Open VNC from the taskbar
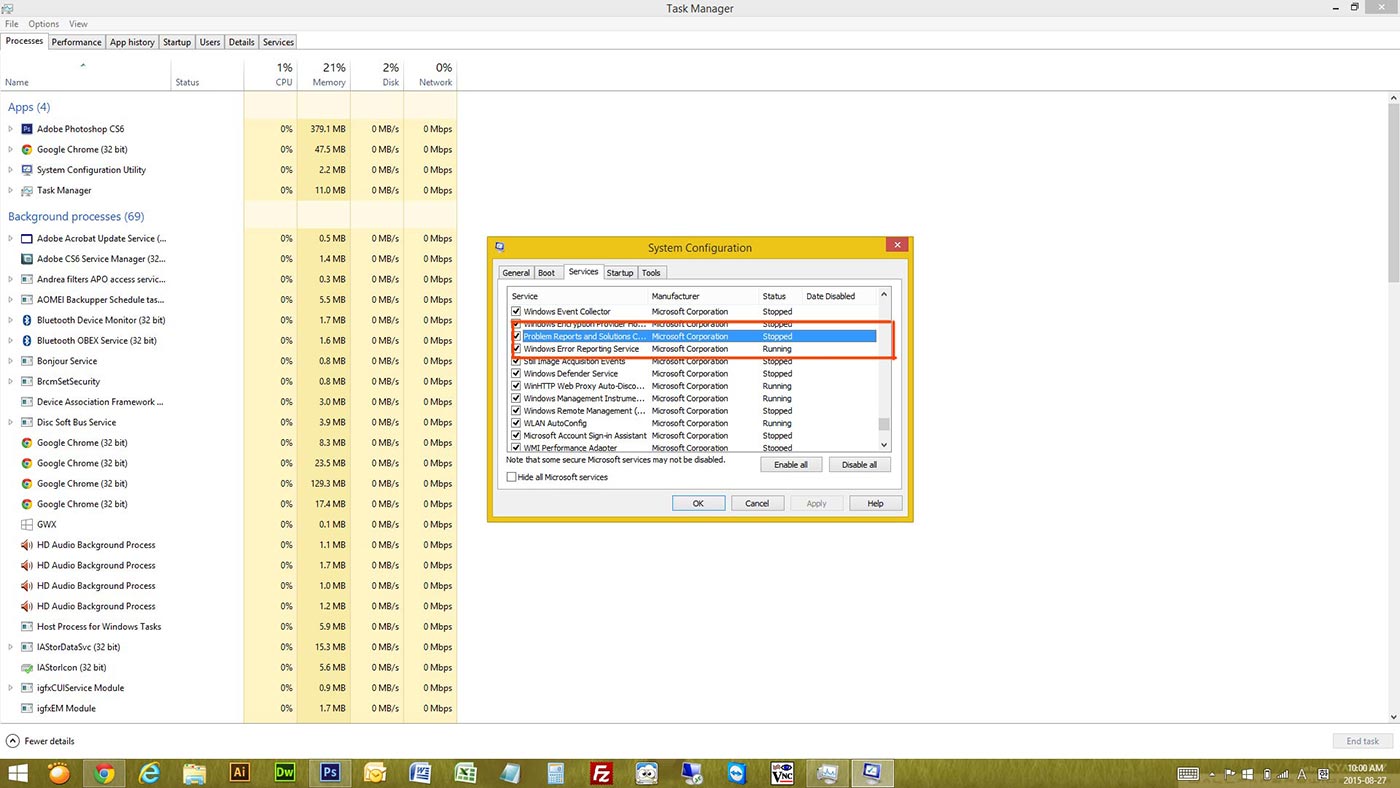This screenshot has width=1400, height=788. click(782, 773)
